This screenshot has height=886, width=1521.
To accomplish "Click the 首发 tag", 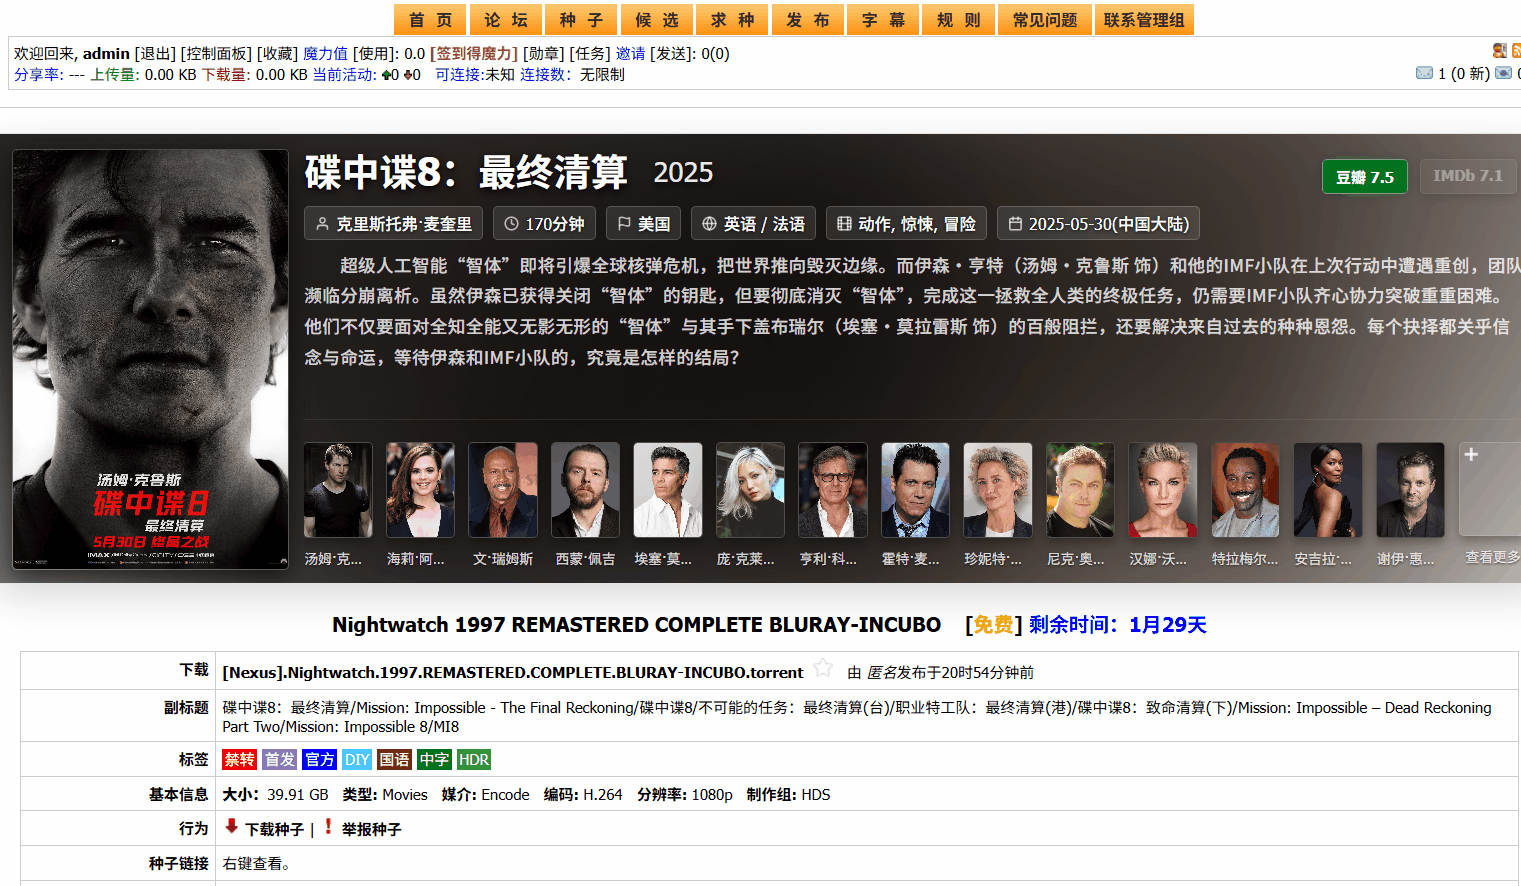I will [x=280, y=760].
